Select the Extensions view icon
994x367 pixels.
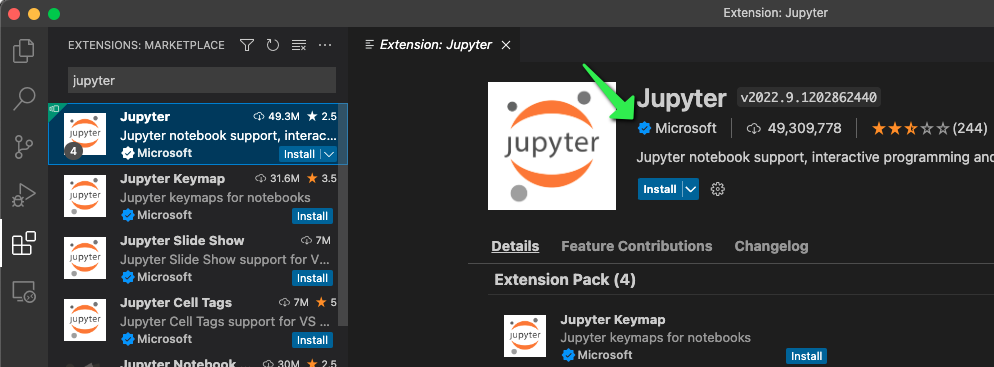tap(23, 243)
